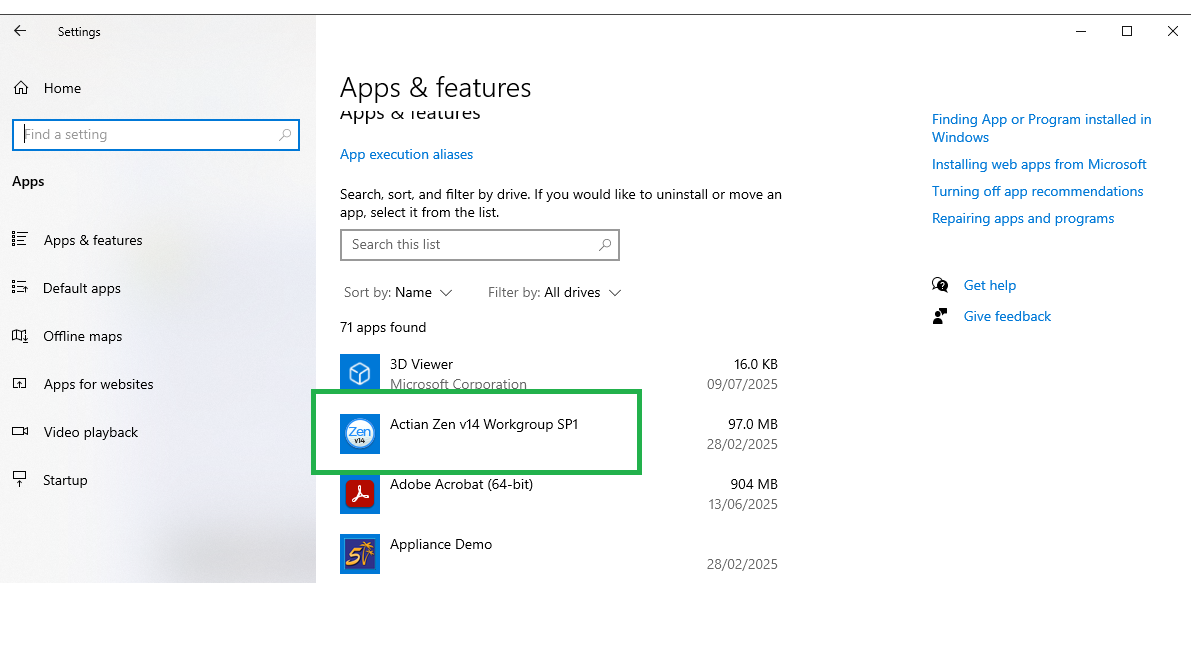Click the Video playback camera icon
1191x648 pixels.
[20, 431]
